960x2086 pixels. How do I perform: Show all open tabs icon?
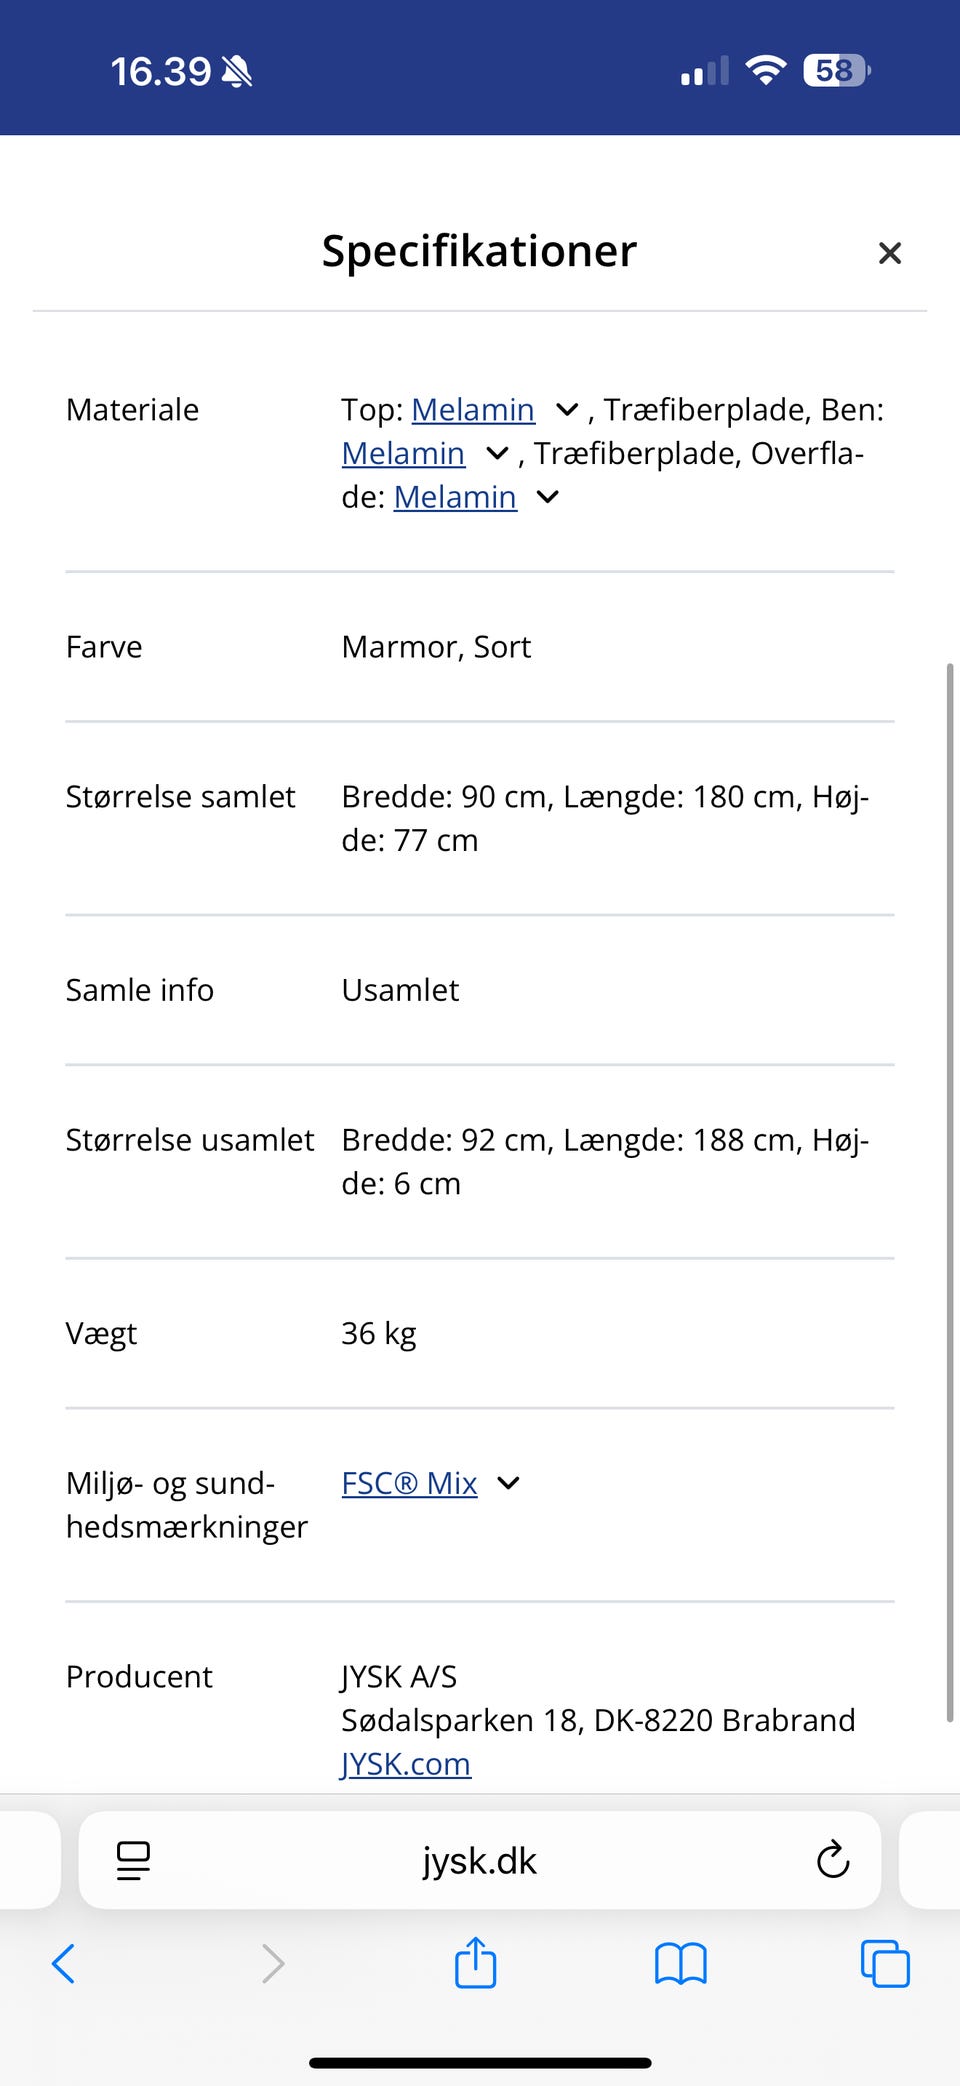885,1963
